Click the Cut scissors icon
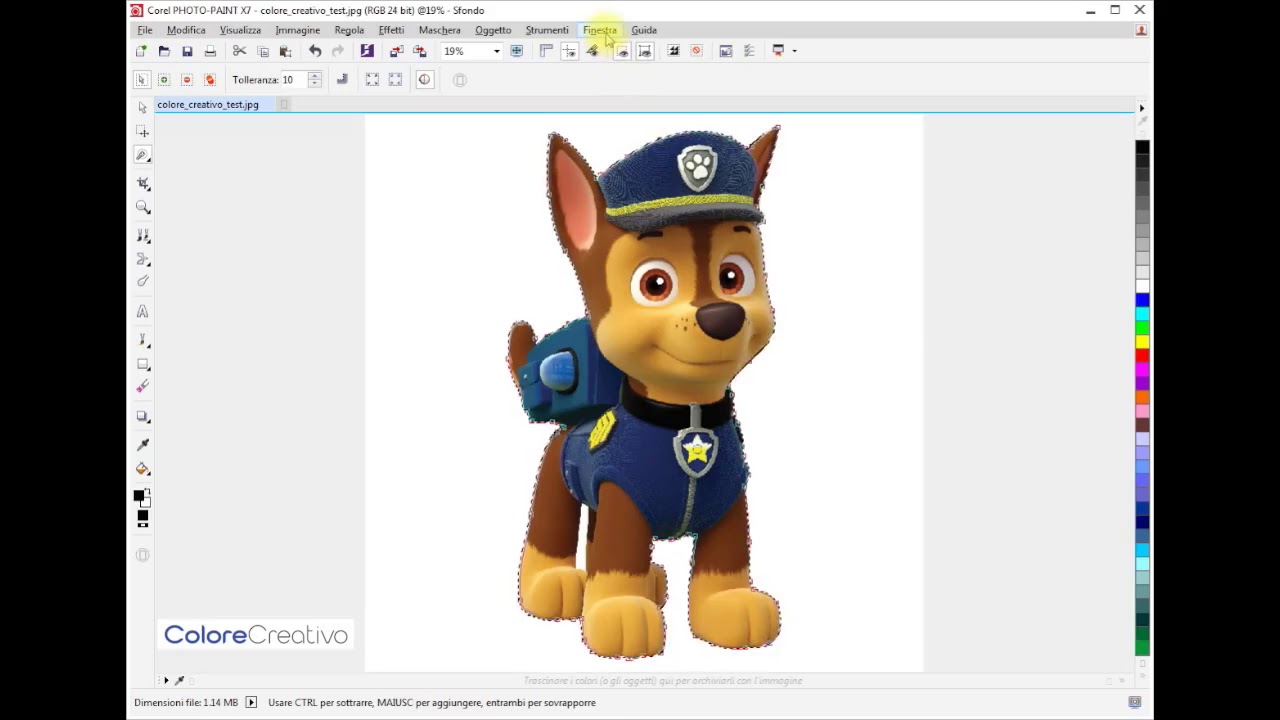 [x=239, y=51]
